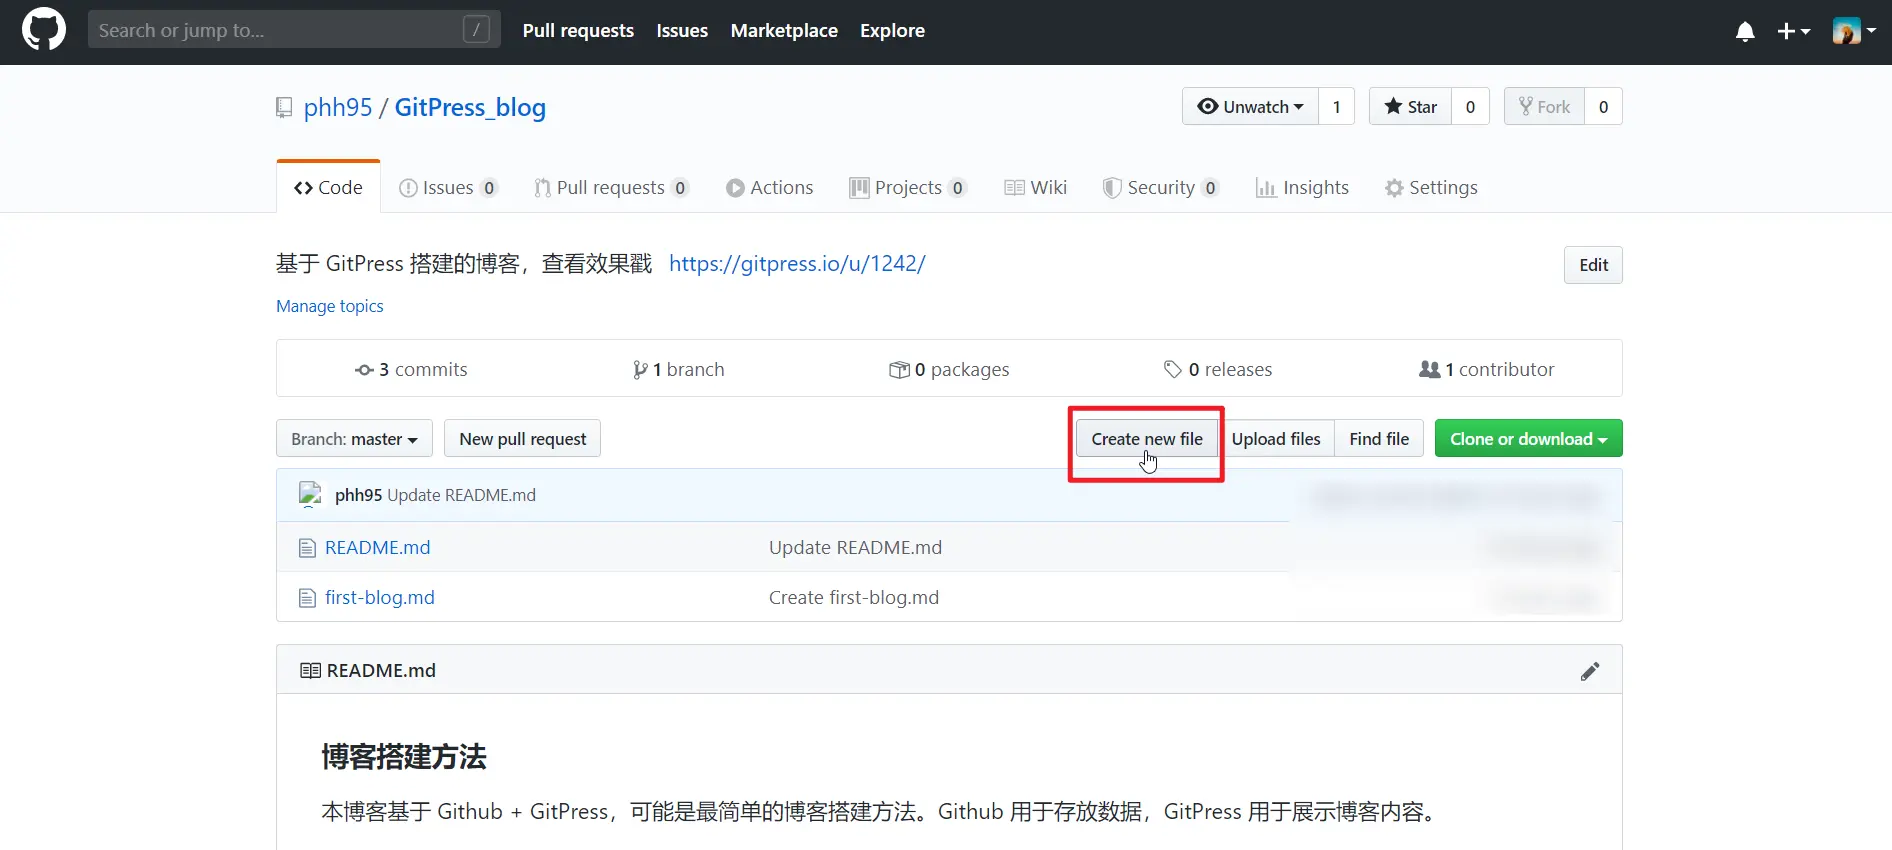
Task: Open the Settings tab
Action: pyautogui.click(x=1431, y=187)
